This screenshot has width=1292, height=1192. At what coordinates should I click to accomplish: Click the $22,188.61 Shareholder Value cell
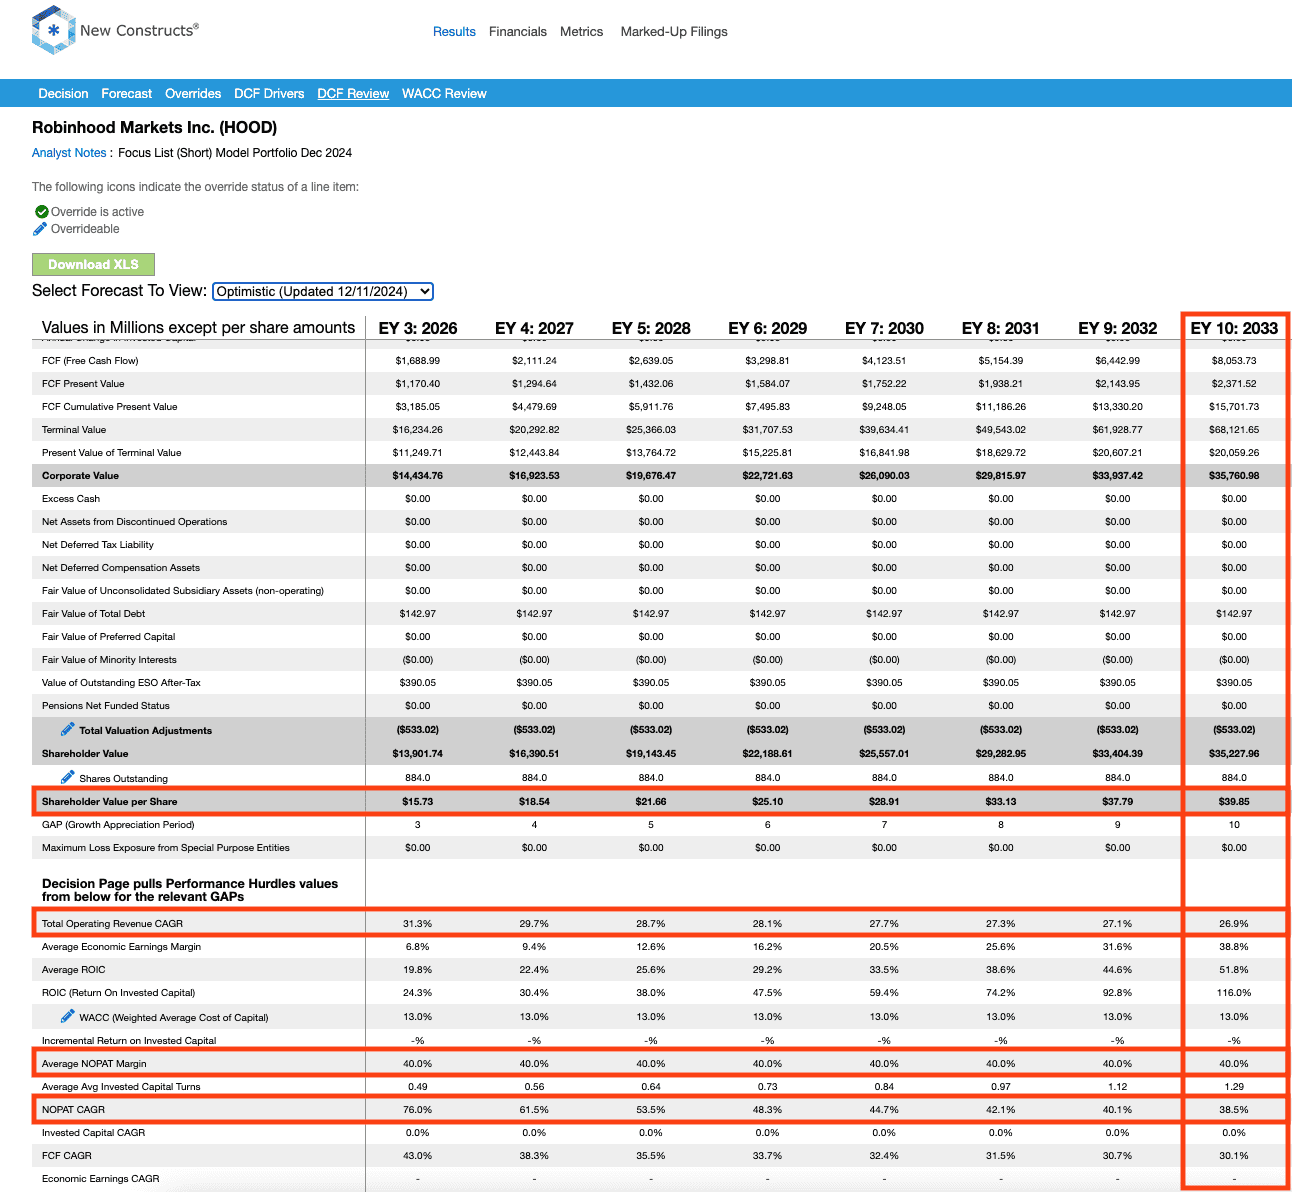[768, 754]
